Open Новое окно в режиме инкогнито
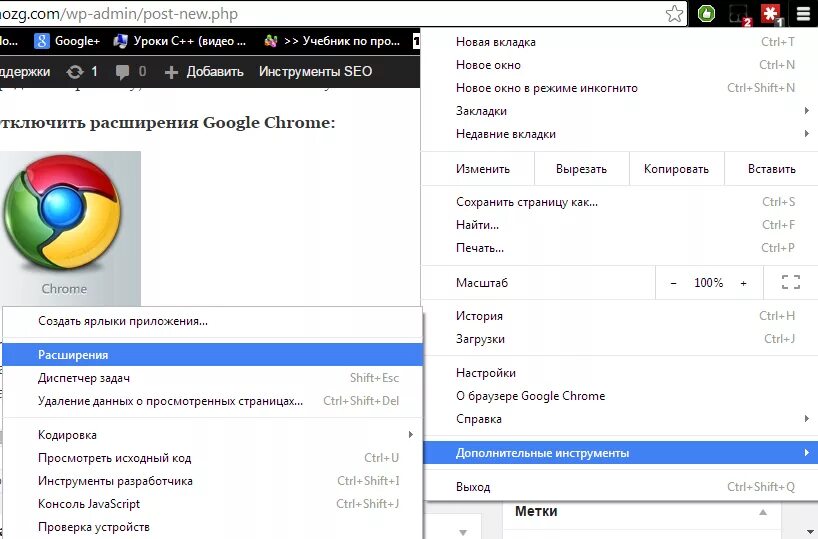Viewport: 818px width, 539px height. (x=620, y=88)
